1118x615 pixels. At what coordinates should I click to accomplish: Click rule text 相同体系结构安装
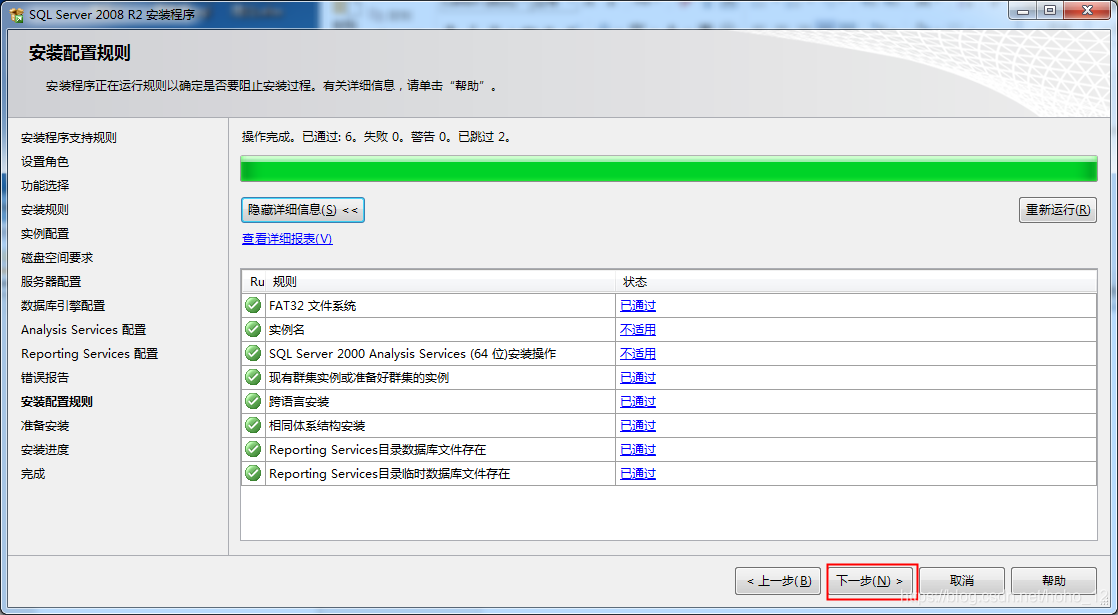point(317,425)
